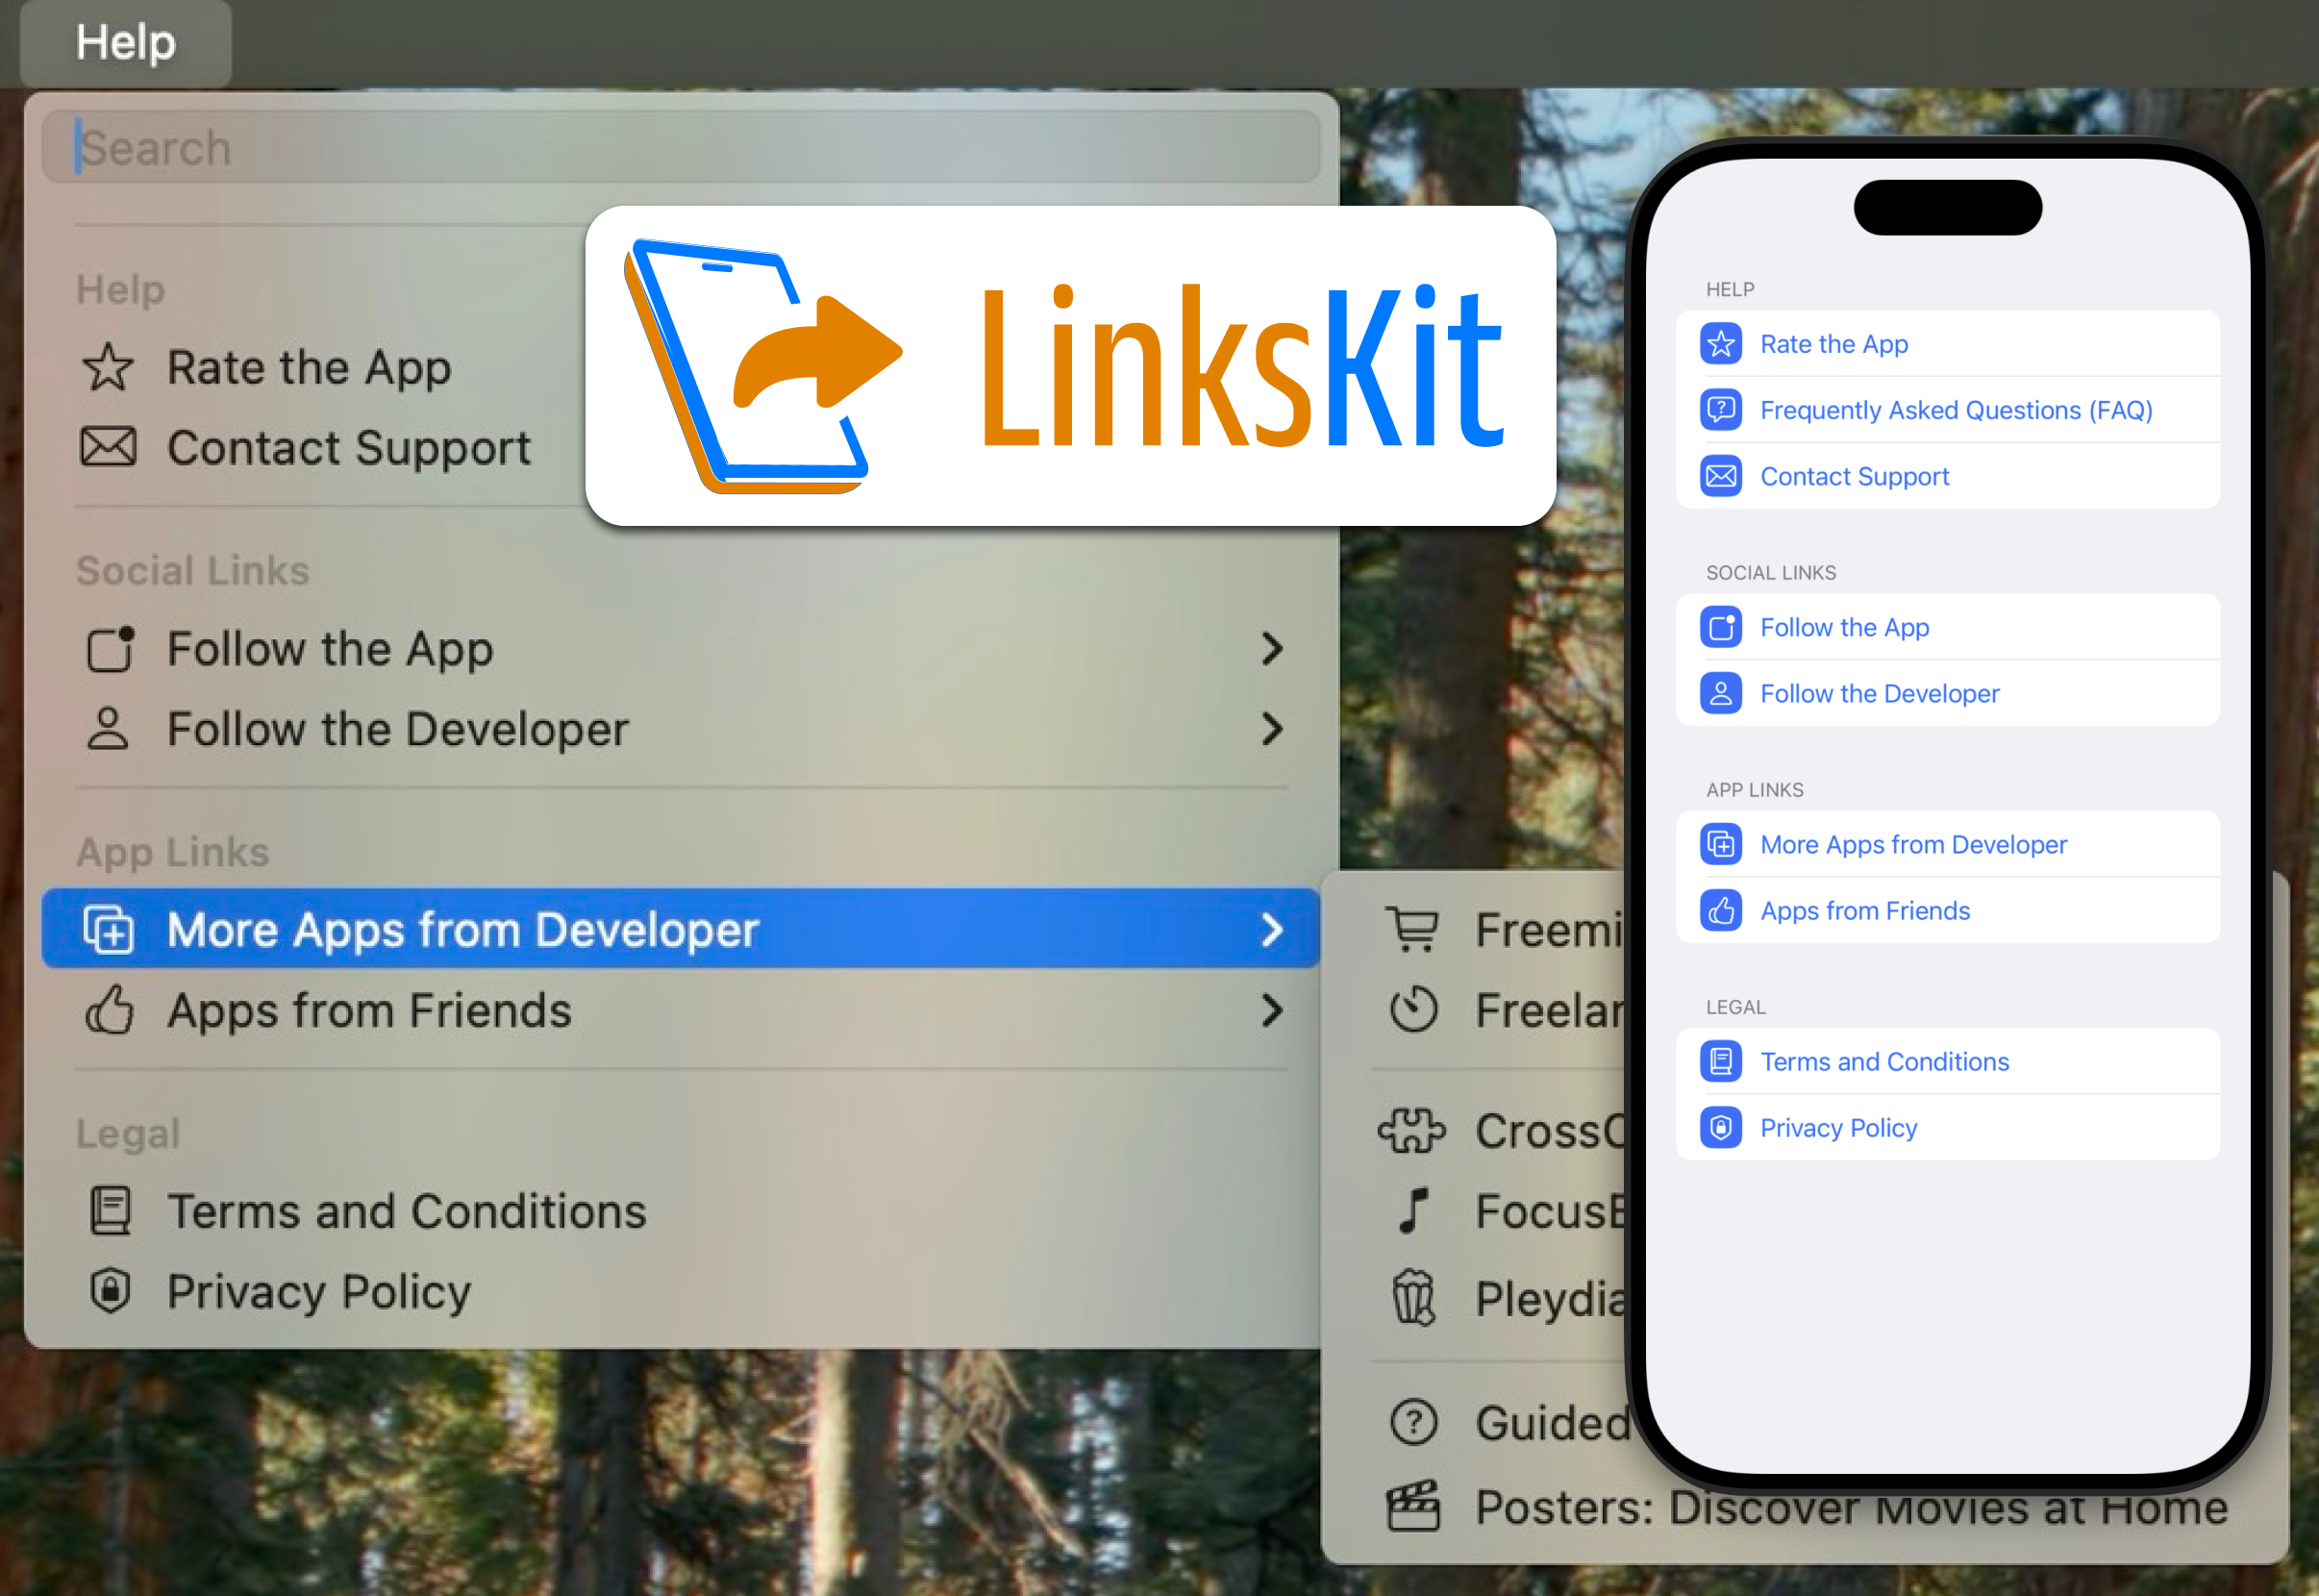Click the Privacy Policy shield icon
This screenshot has height=1596, width=2319.
pos(1720,1128)
